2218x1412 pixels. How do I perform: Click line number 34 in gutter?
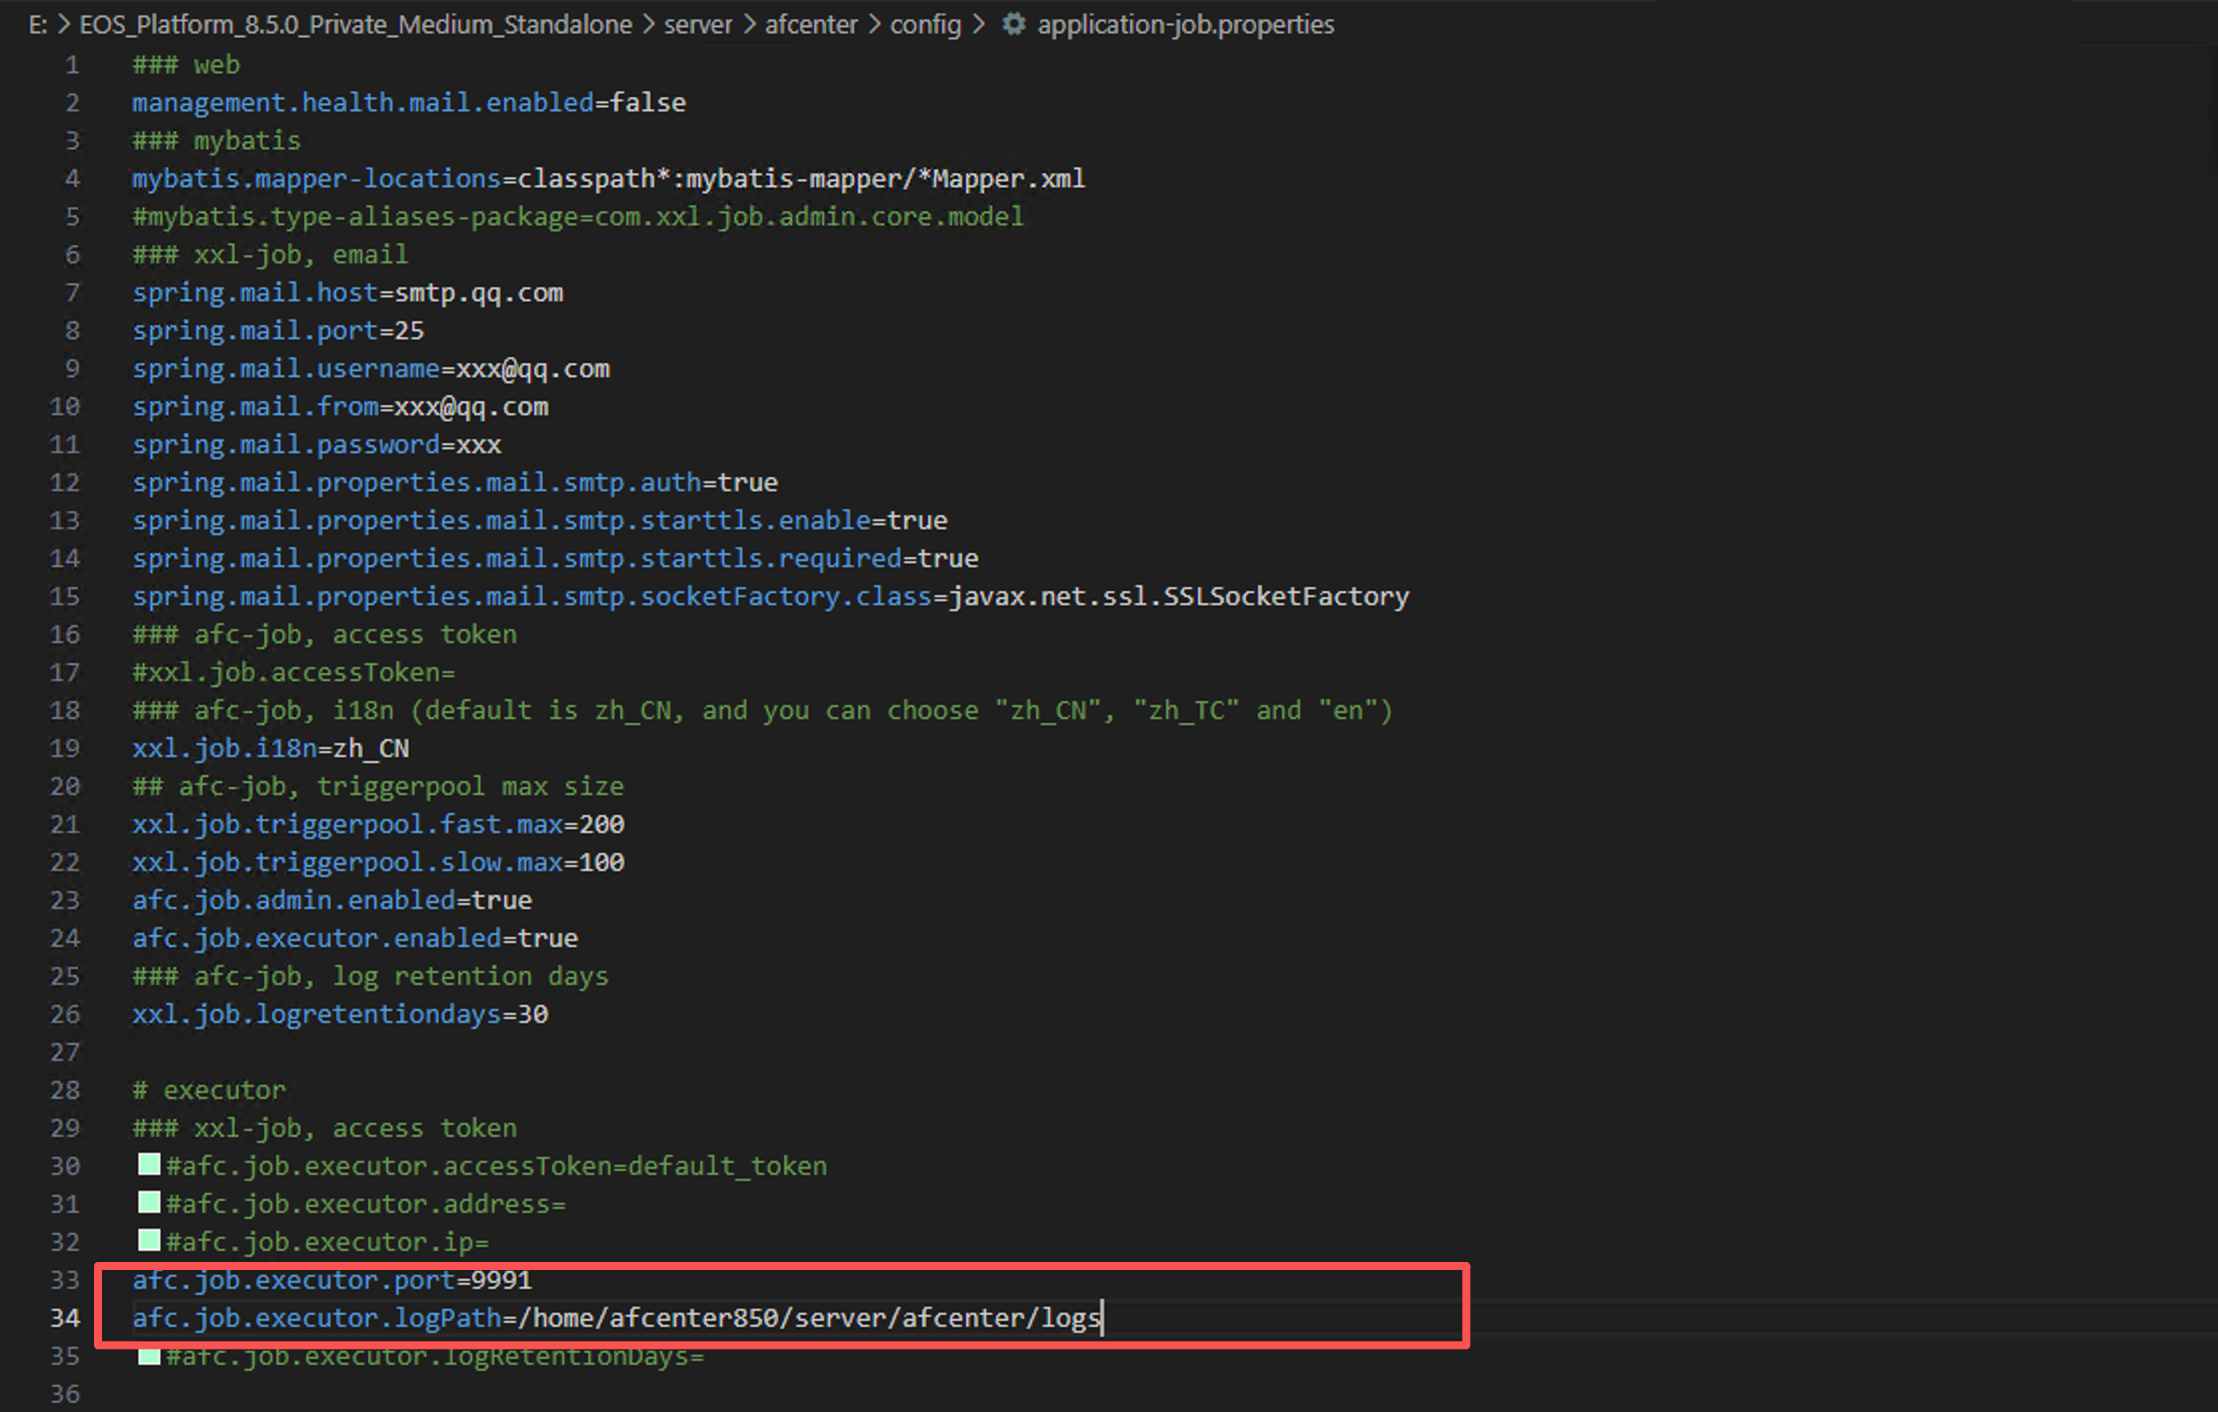pyautogui.click(x=65, y=1318)
